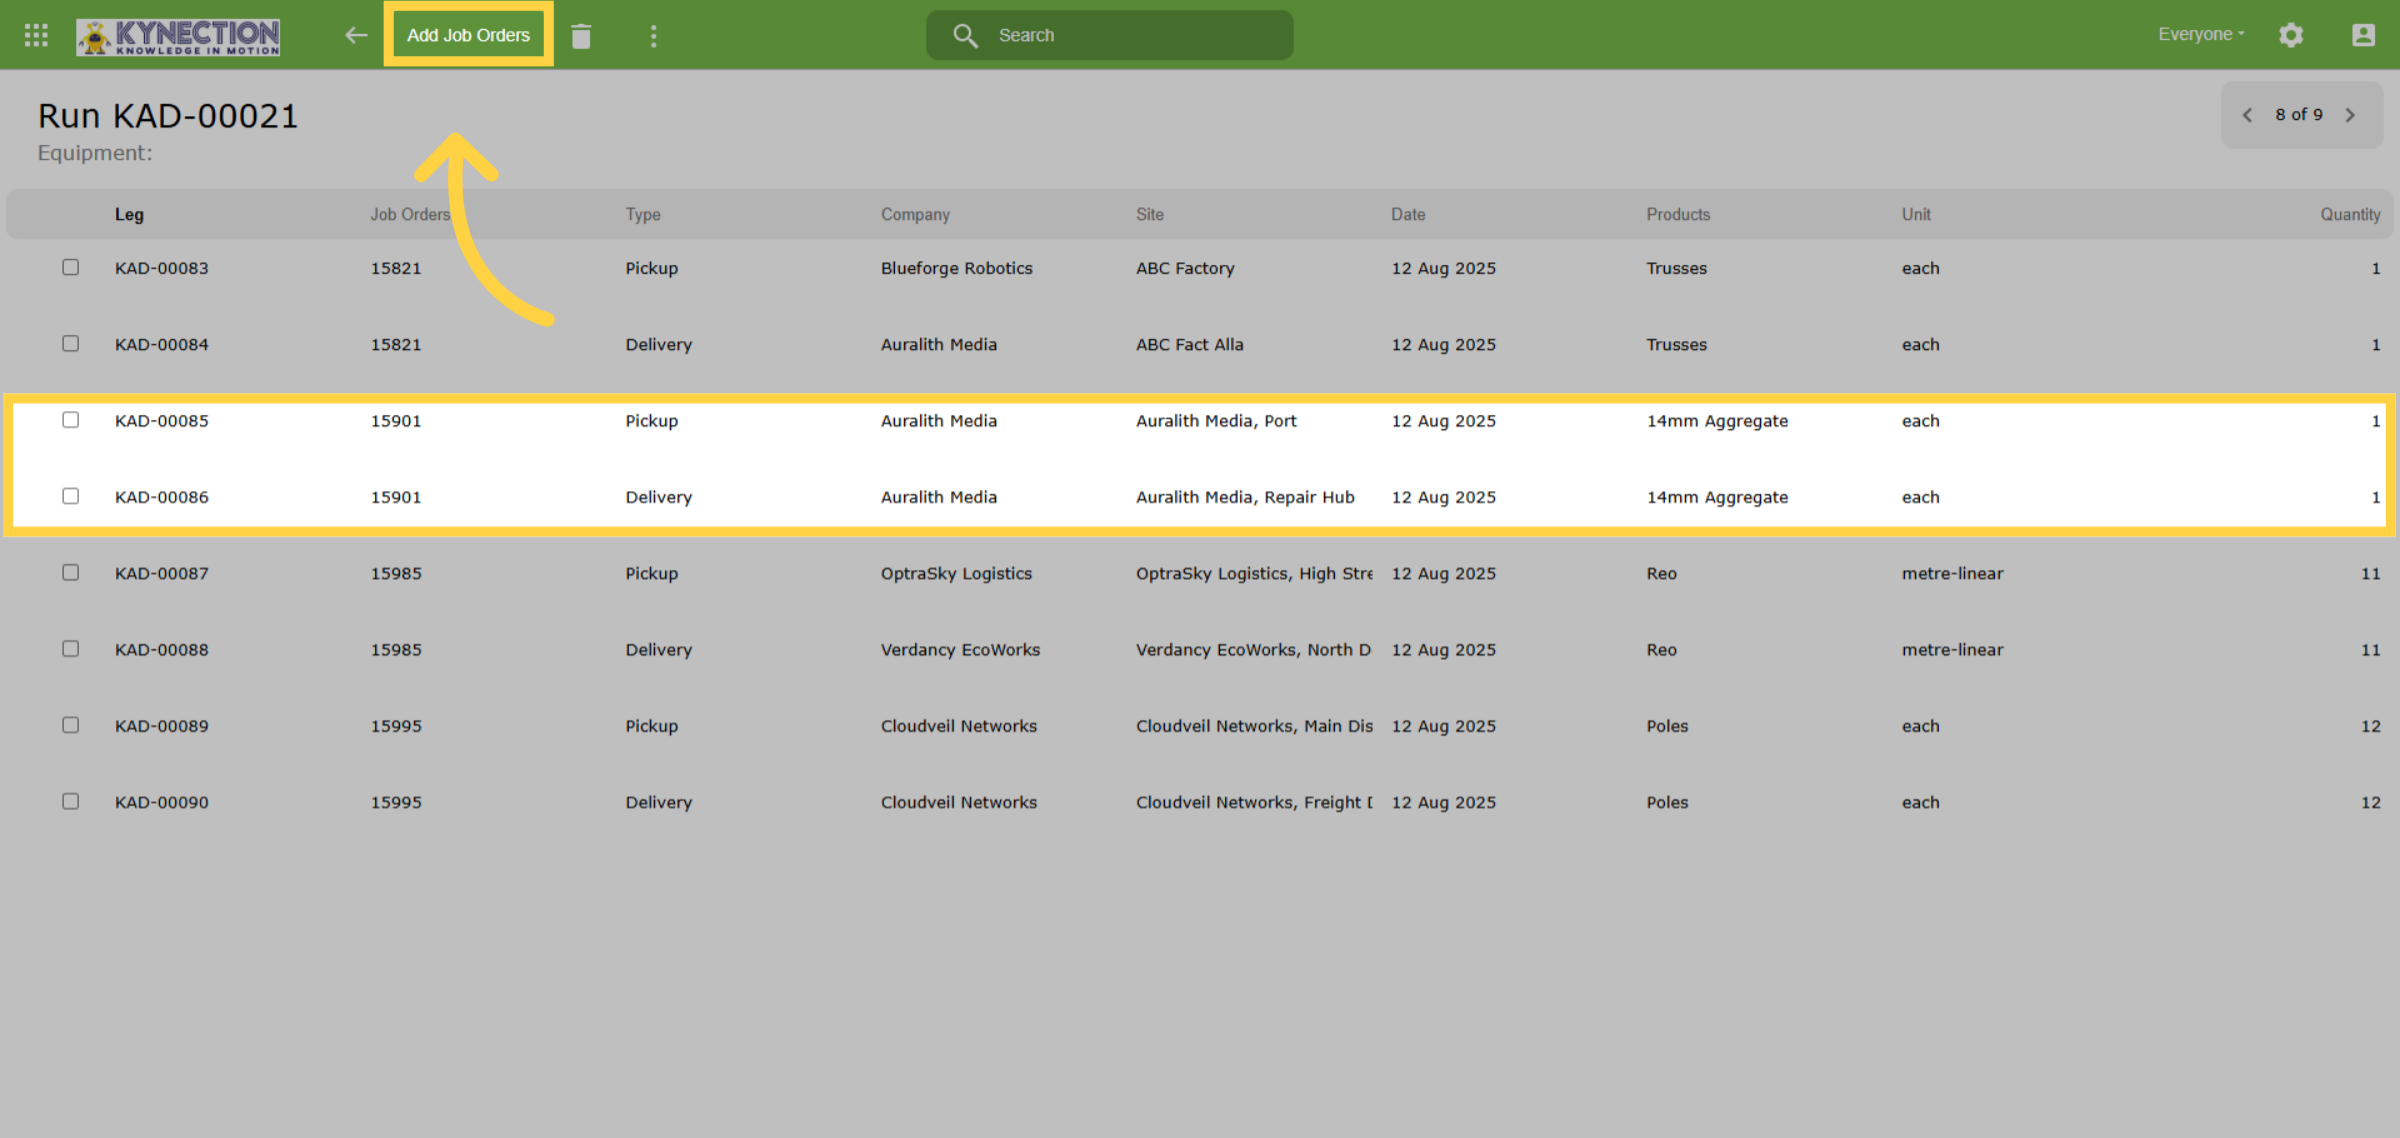Select checkbox for leg KAD-00083
Viewport: 2400px width, 1138px height.
click(x=70, y=267)
